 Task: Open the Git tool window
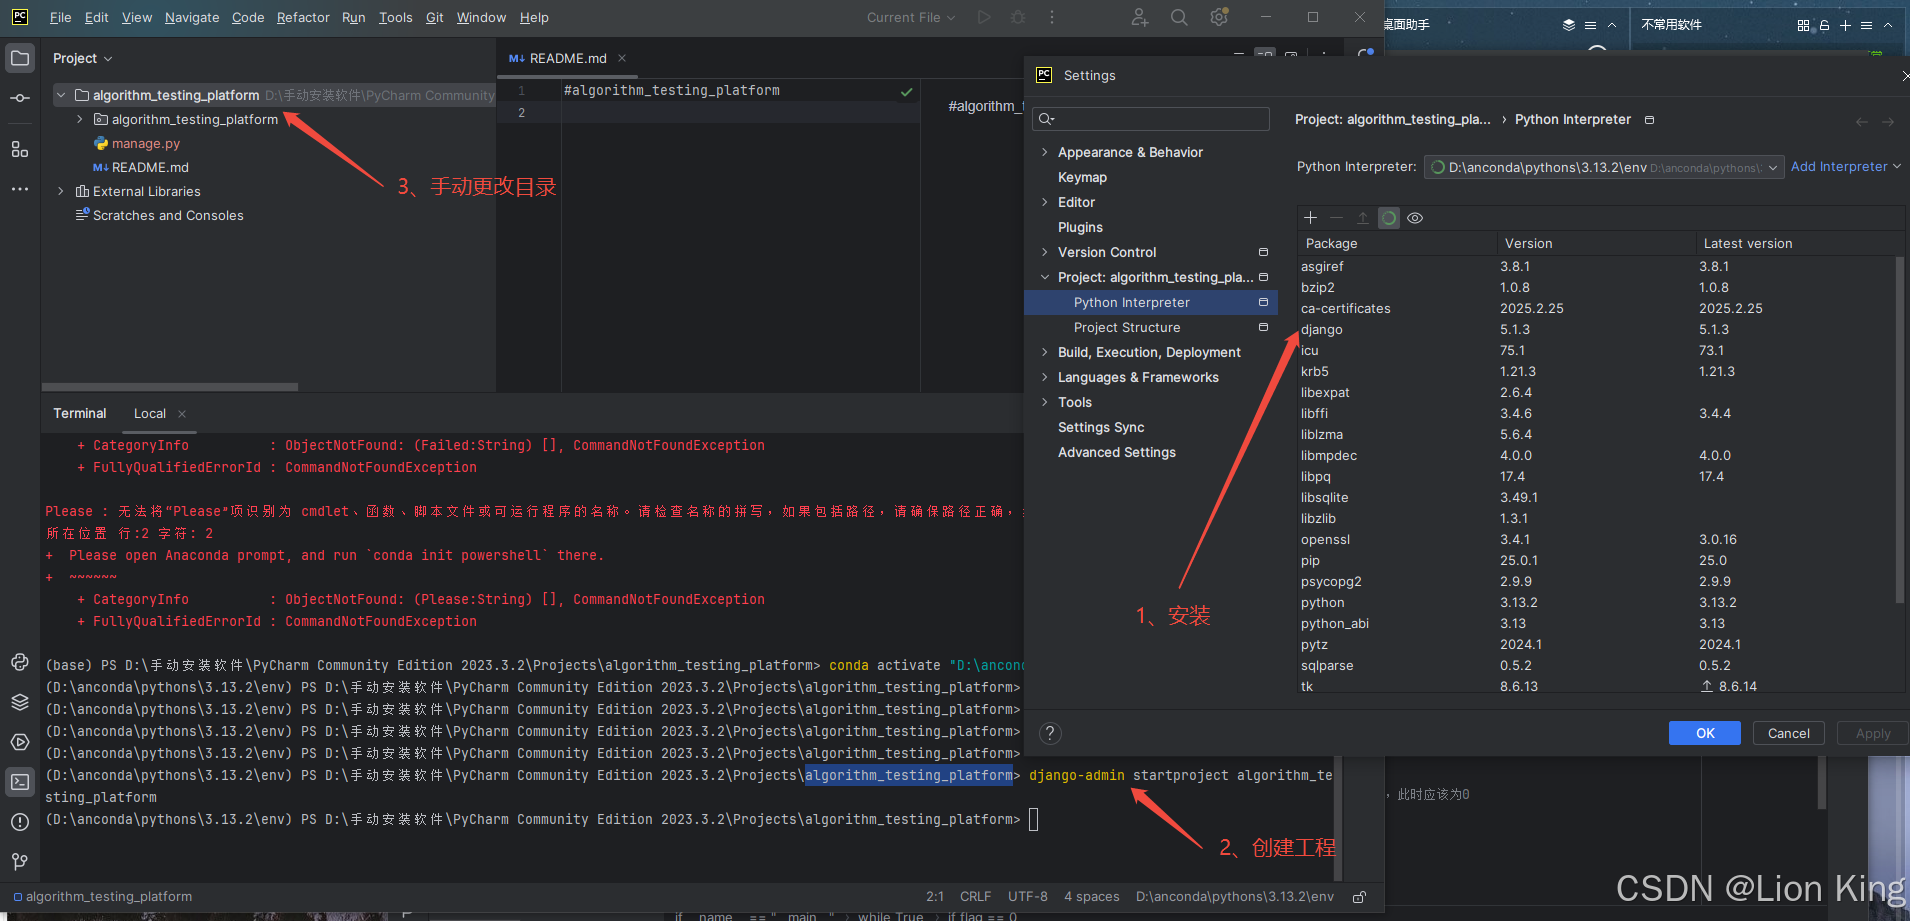(x=20, y=861)
